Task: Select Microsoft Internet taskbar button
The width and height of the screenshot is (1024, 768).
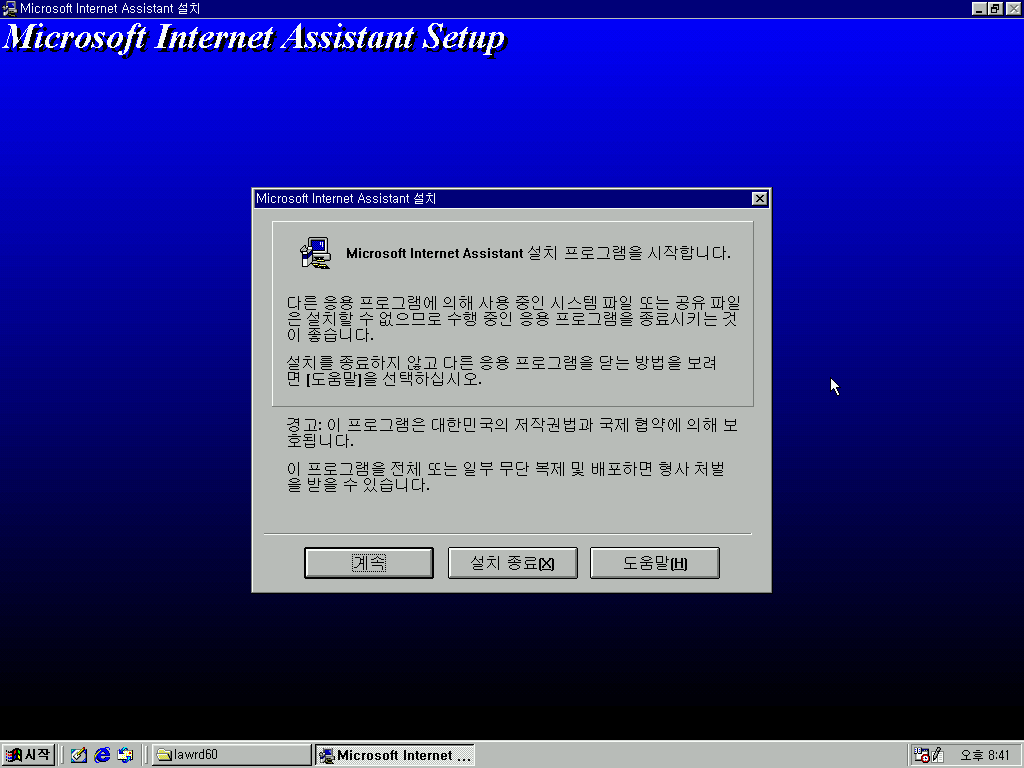Action: tap(395, 755)
